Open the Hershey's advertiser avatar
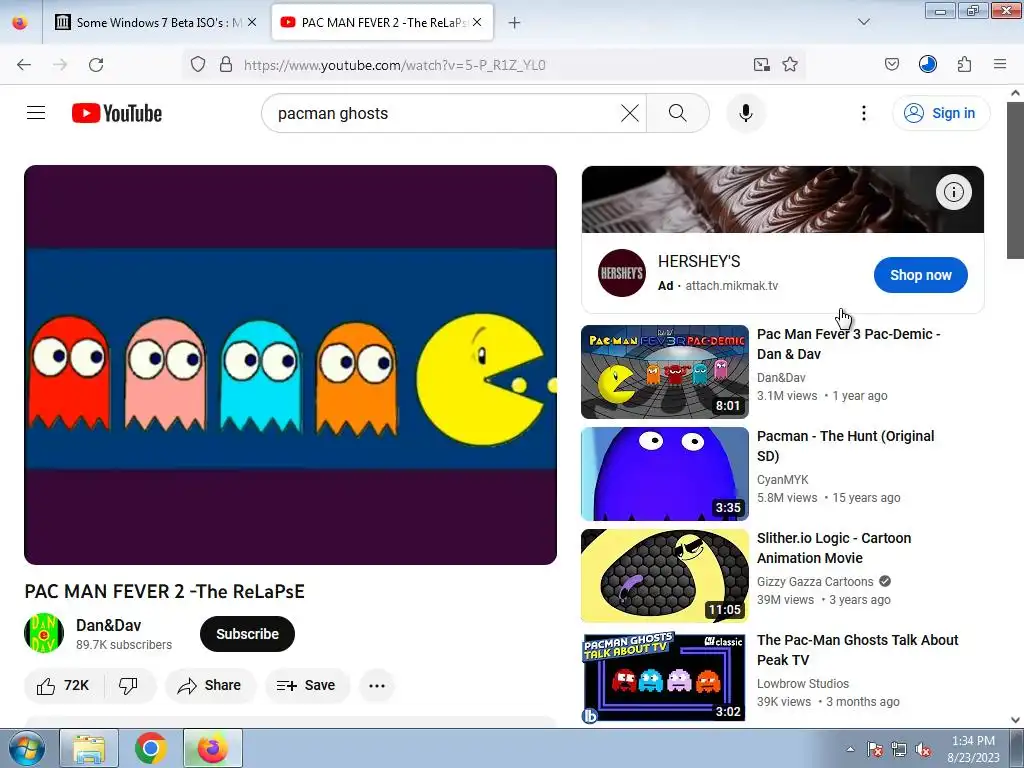This screenshot has height=768, width=1024. pos(622,273)
